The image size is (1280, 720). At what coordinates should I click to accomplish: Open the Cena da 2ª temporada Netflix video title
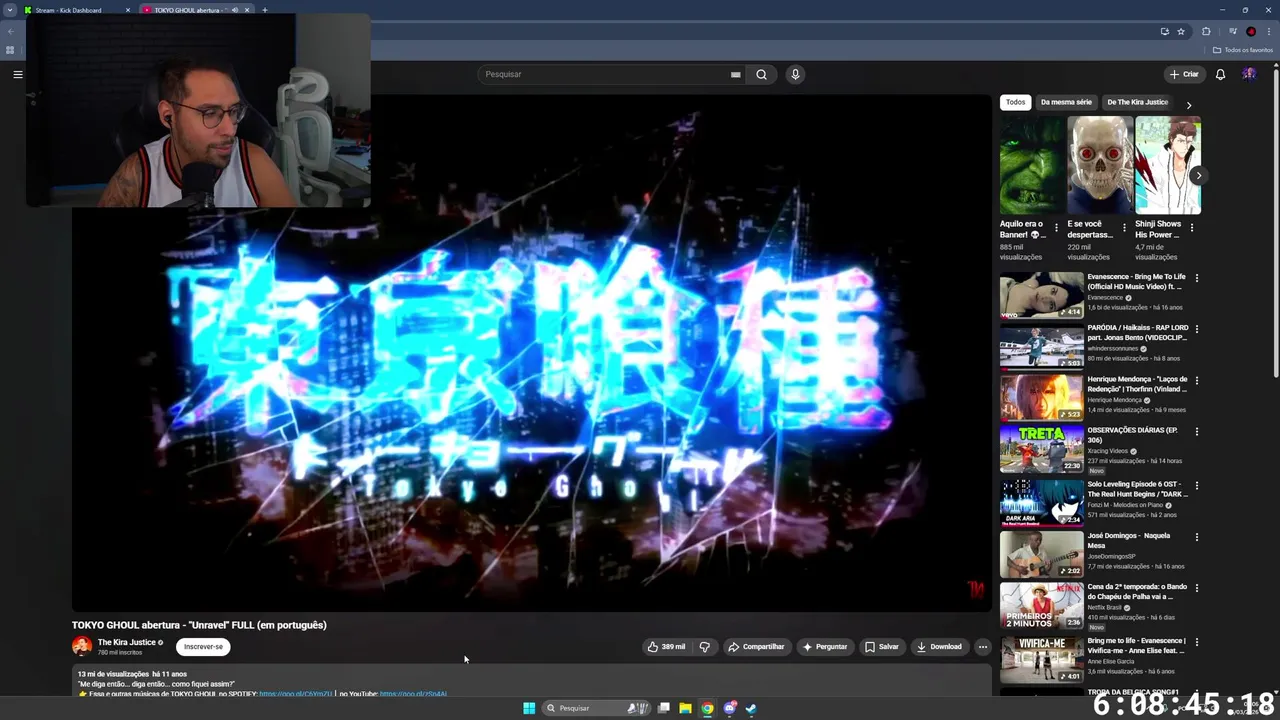pyautogui.click(x=1137, y=592)
